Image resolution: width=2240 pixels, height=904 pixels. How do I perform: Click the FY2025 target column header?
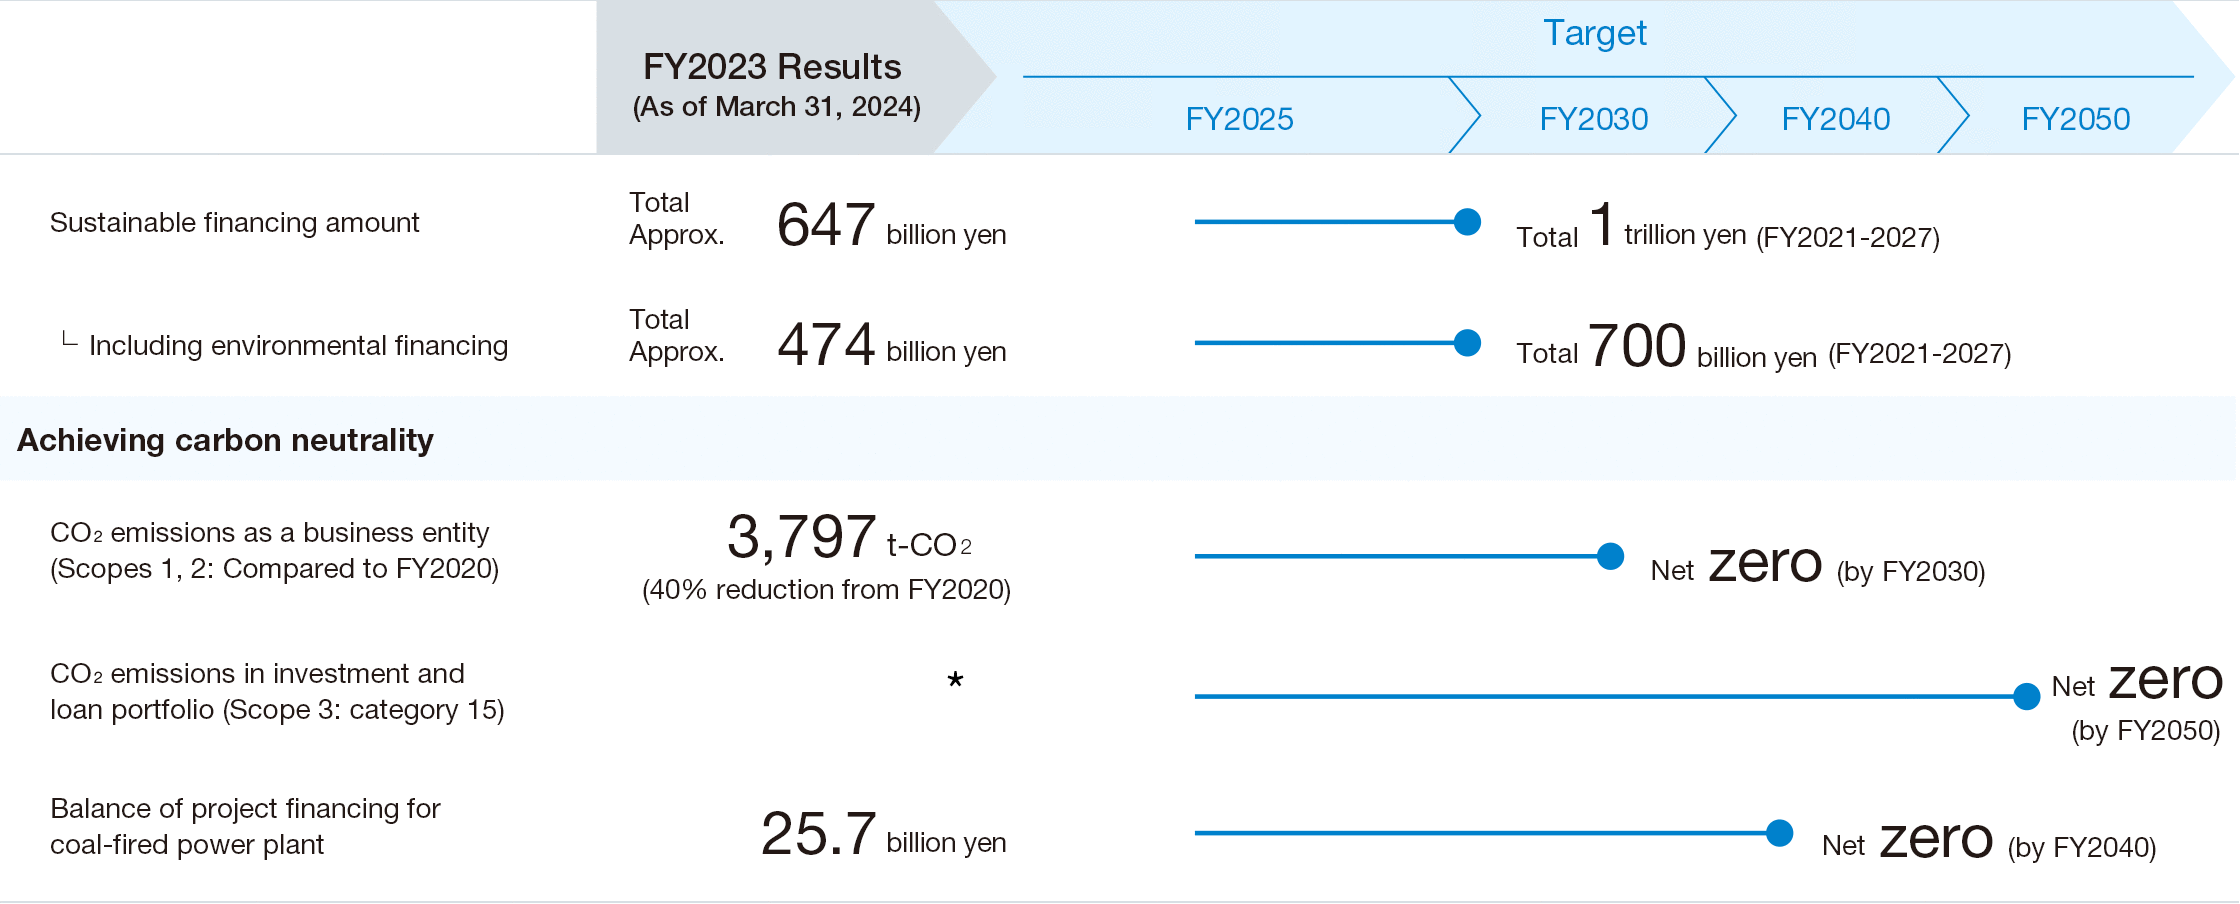point(1239,119)
